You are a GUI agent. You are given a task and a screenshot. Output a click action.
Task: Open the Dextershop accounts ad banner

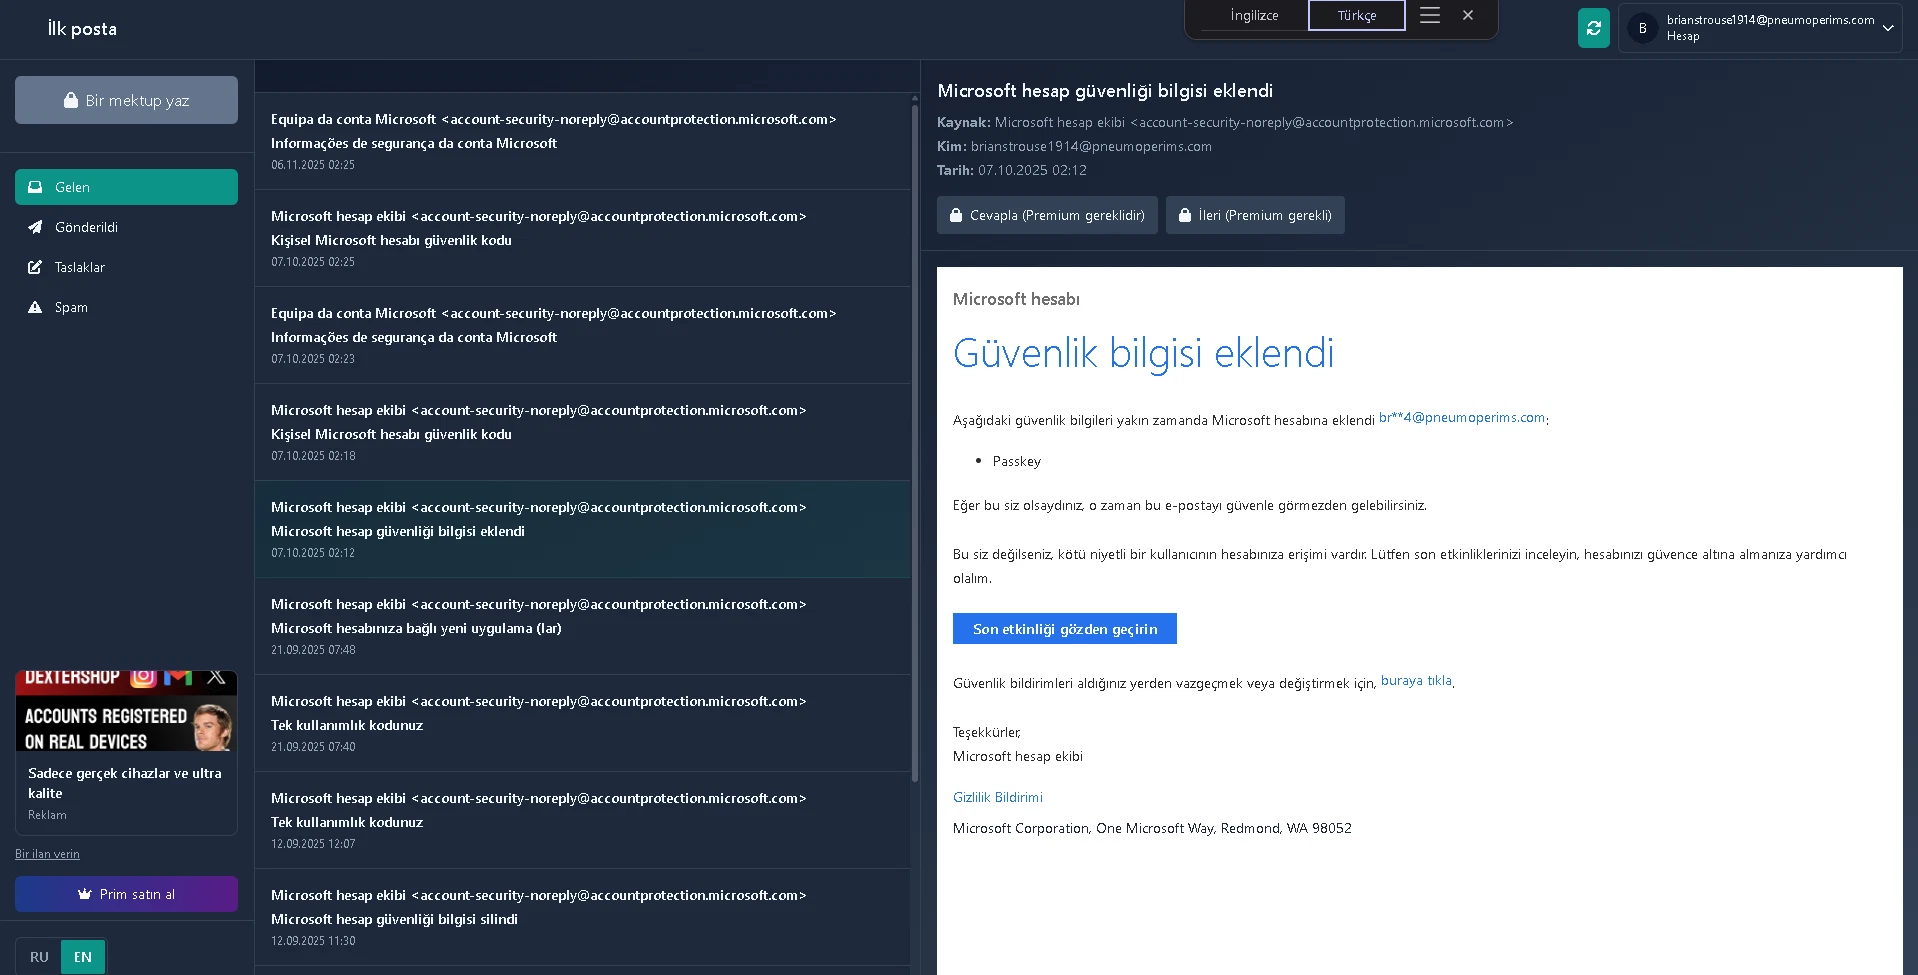pos(126,711)
